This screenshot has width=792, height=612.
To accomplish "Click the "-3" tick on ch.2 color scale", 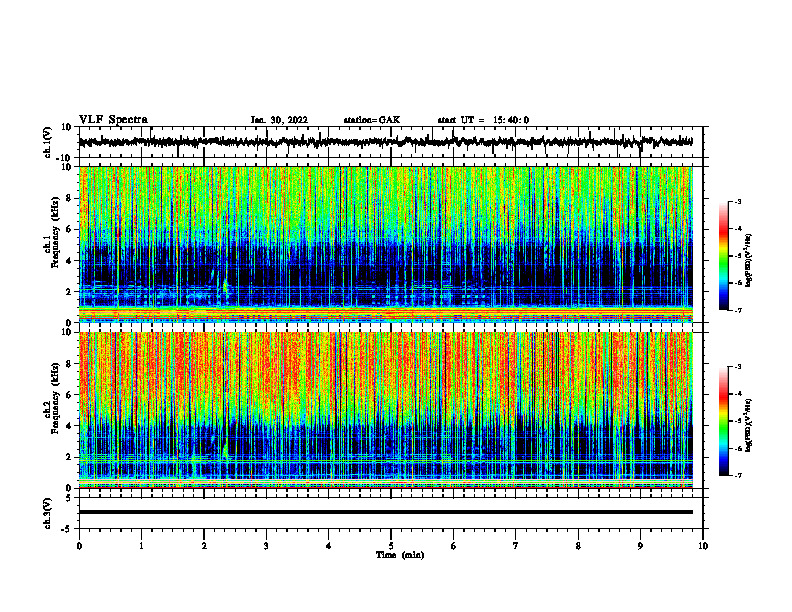I will pyautogui.click(x=738, y=367).
